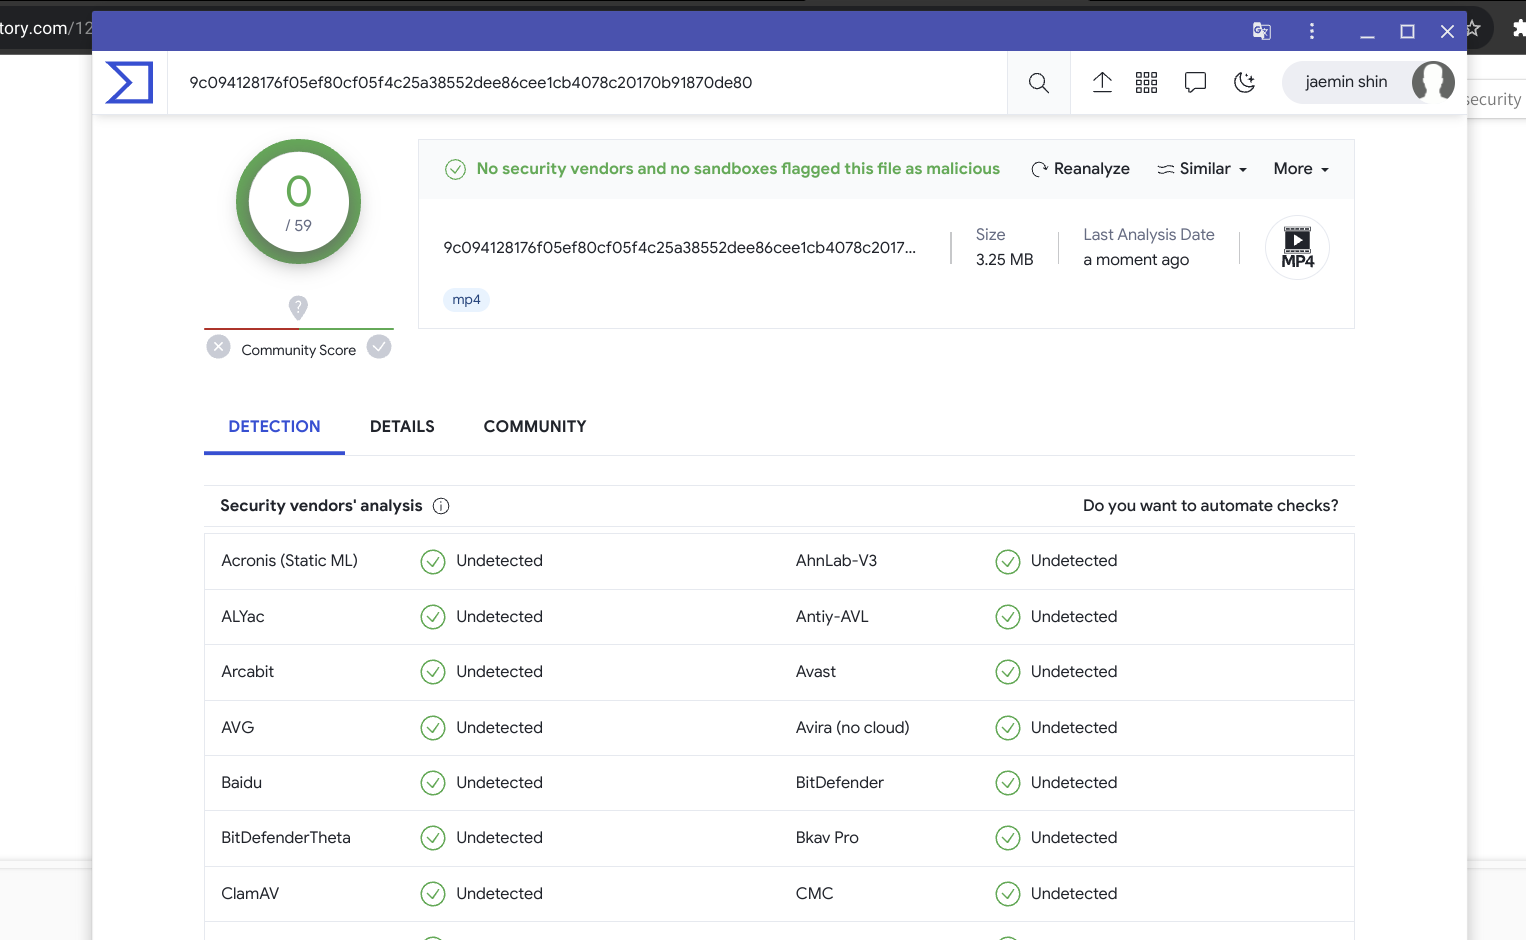This screenshot has width=1526, height=940.
Task: Click the Community Score label
Action: 298,350
